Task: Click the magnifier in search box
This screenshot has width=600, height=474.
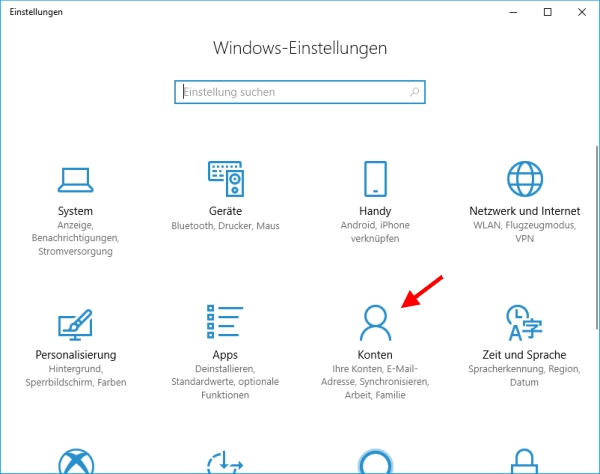Action: 414,92
